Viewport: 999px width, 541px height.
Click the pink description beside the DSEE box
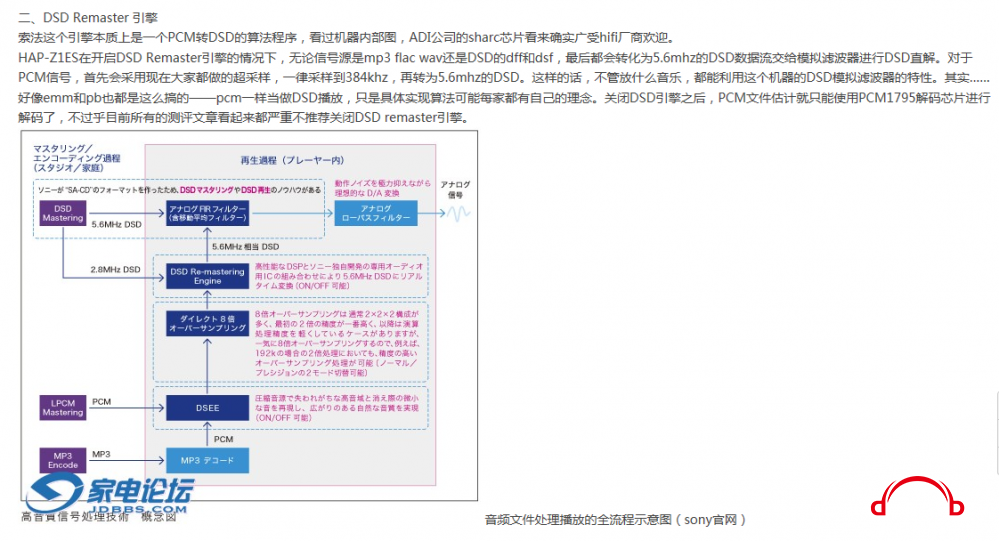coord(337,408)
